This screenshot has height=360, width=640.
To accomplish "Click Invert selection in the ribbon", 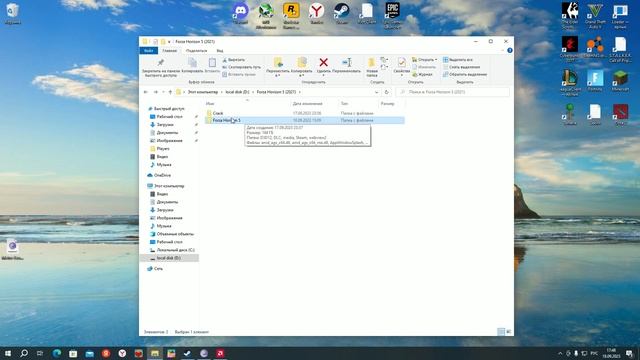I will tap(465, 75).
